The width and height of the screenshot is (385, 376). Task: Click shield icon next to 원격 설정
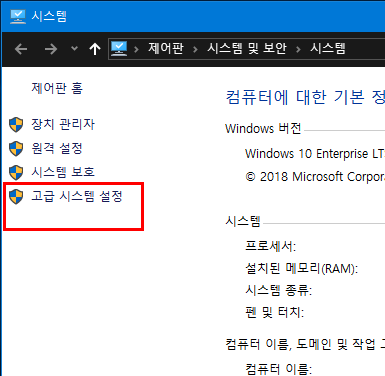tap(16, 149)
